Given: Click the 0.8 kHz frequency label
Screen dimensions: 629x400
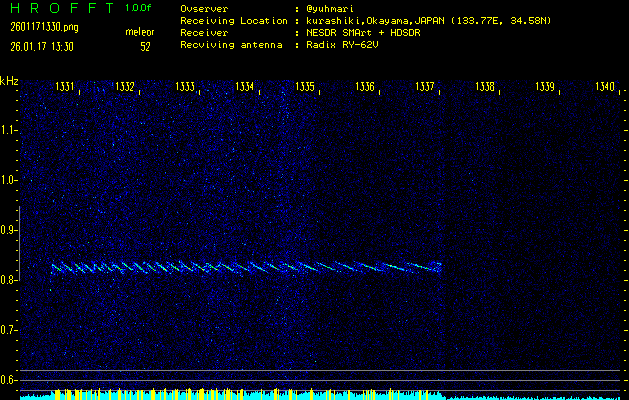Looking at the screenshot, I should pyautogui.click(x=10, y=280).
